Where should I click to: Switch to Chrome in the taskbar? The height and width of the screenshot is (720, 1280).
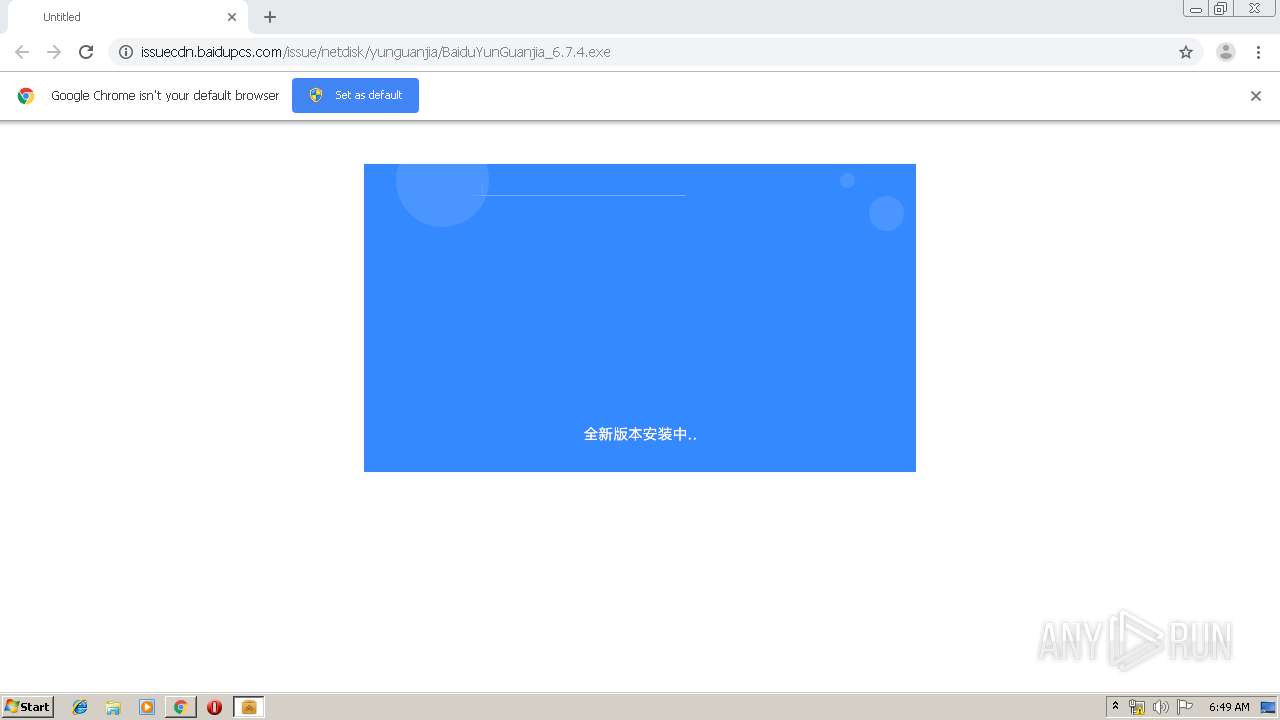(x=181, y=707)
